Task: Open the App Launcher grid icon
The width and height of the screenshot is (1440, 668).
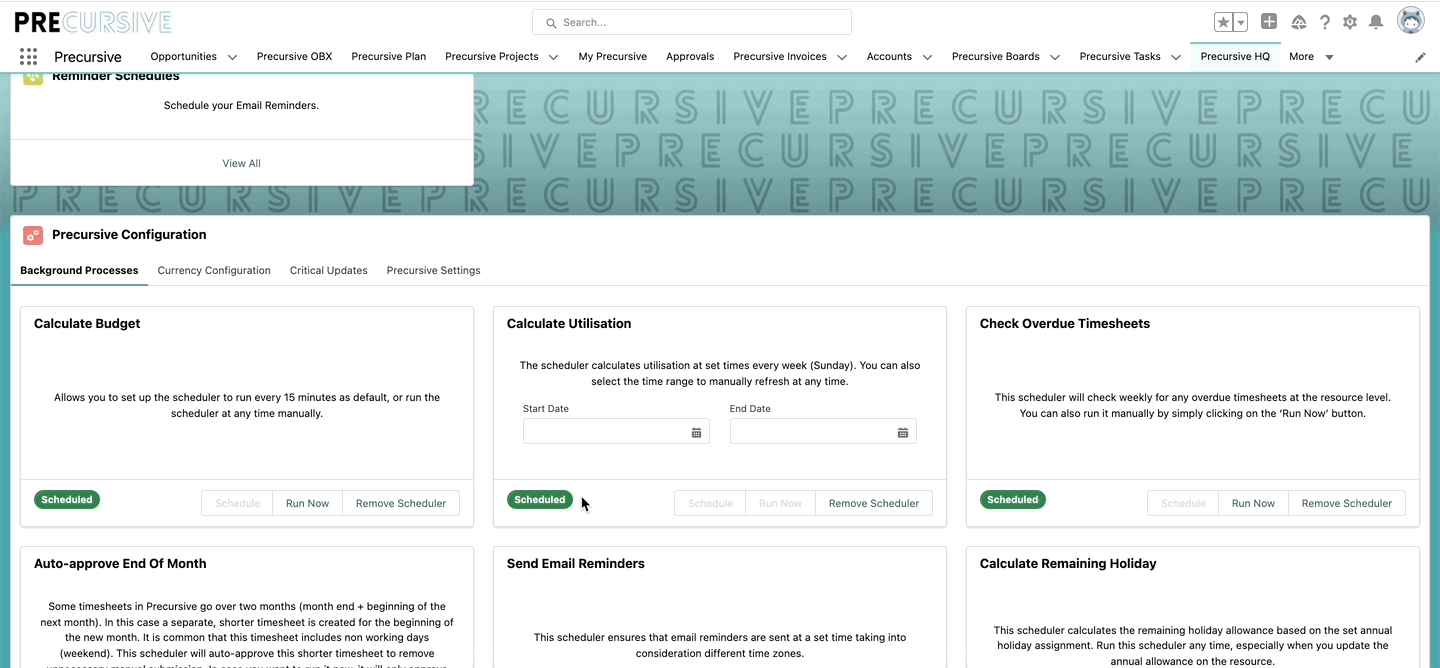Action: pos(28,57)
